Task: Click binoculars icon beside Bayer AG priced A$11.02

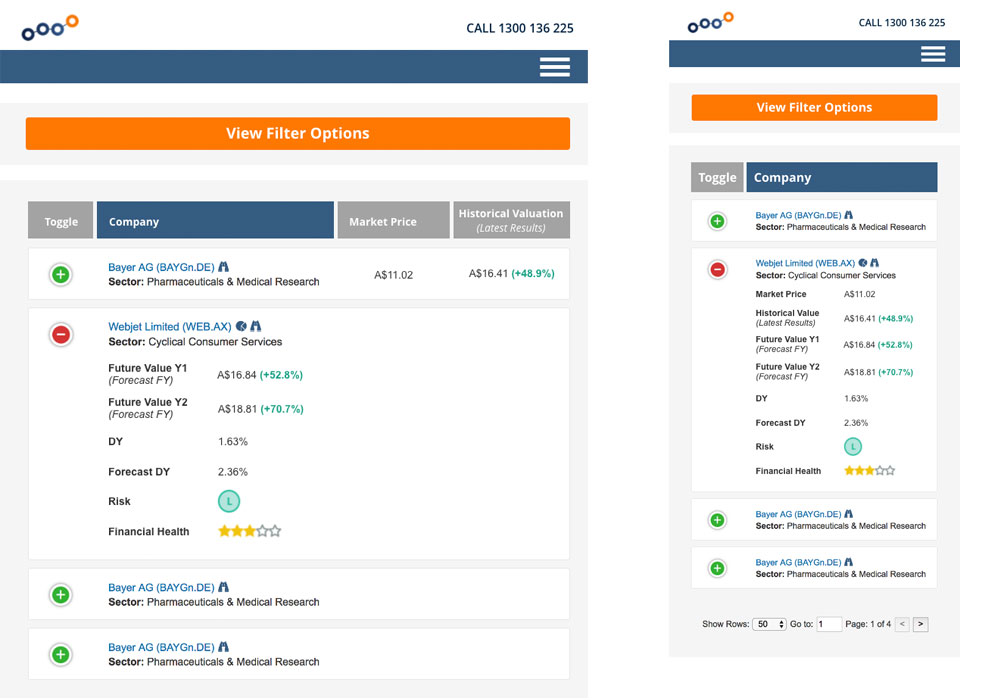Action: tap(223, 266)
